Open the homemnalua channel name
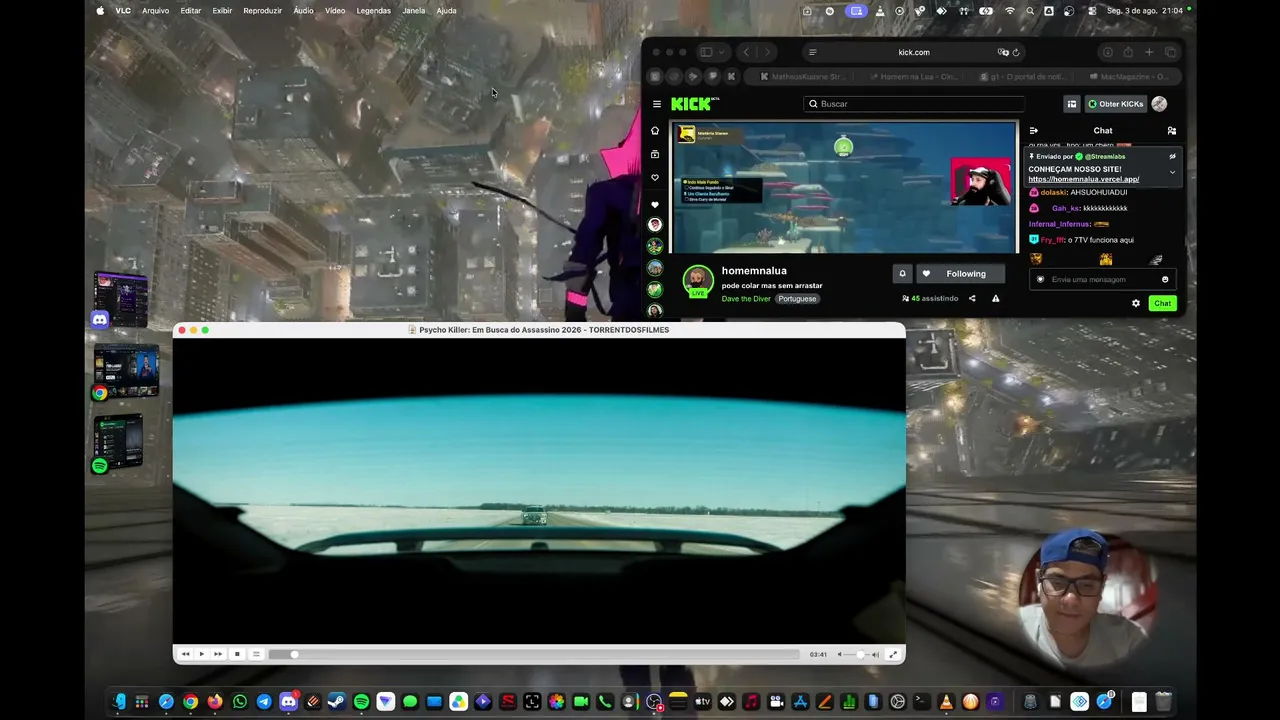The width and height of the screenshot is (1280, 720). pyautogui.click(x=754, y=271)
